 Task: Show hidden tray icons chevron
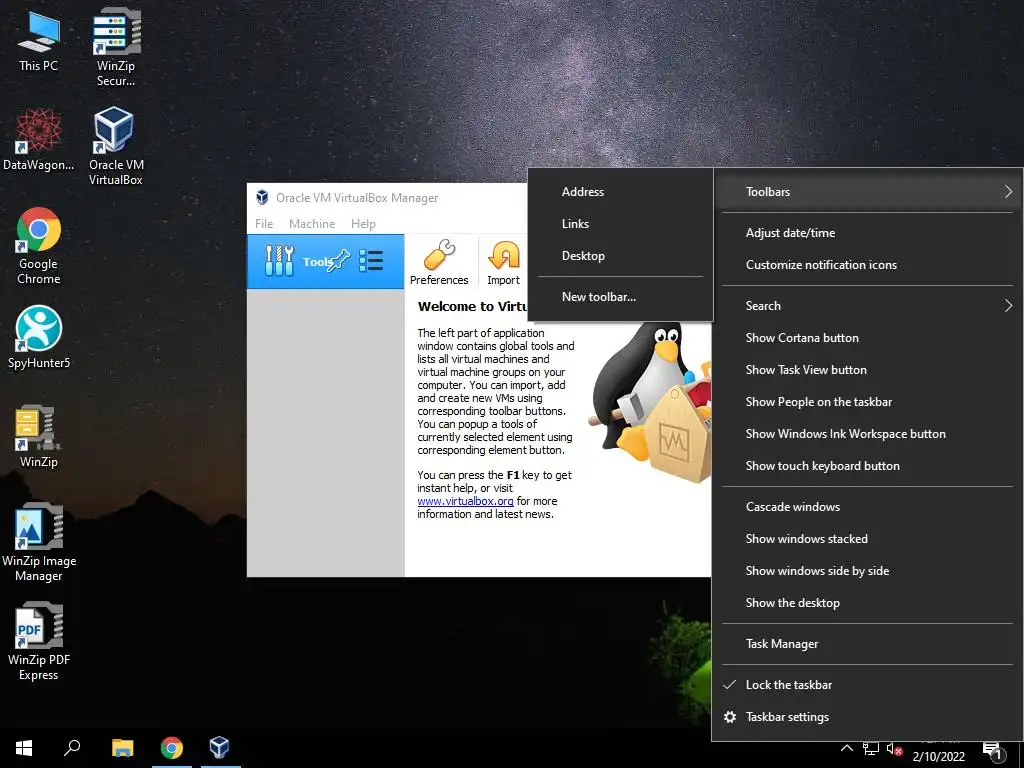[846, 748]
